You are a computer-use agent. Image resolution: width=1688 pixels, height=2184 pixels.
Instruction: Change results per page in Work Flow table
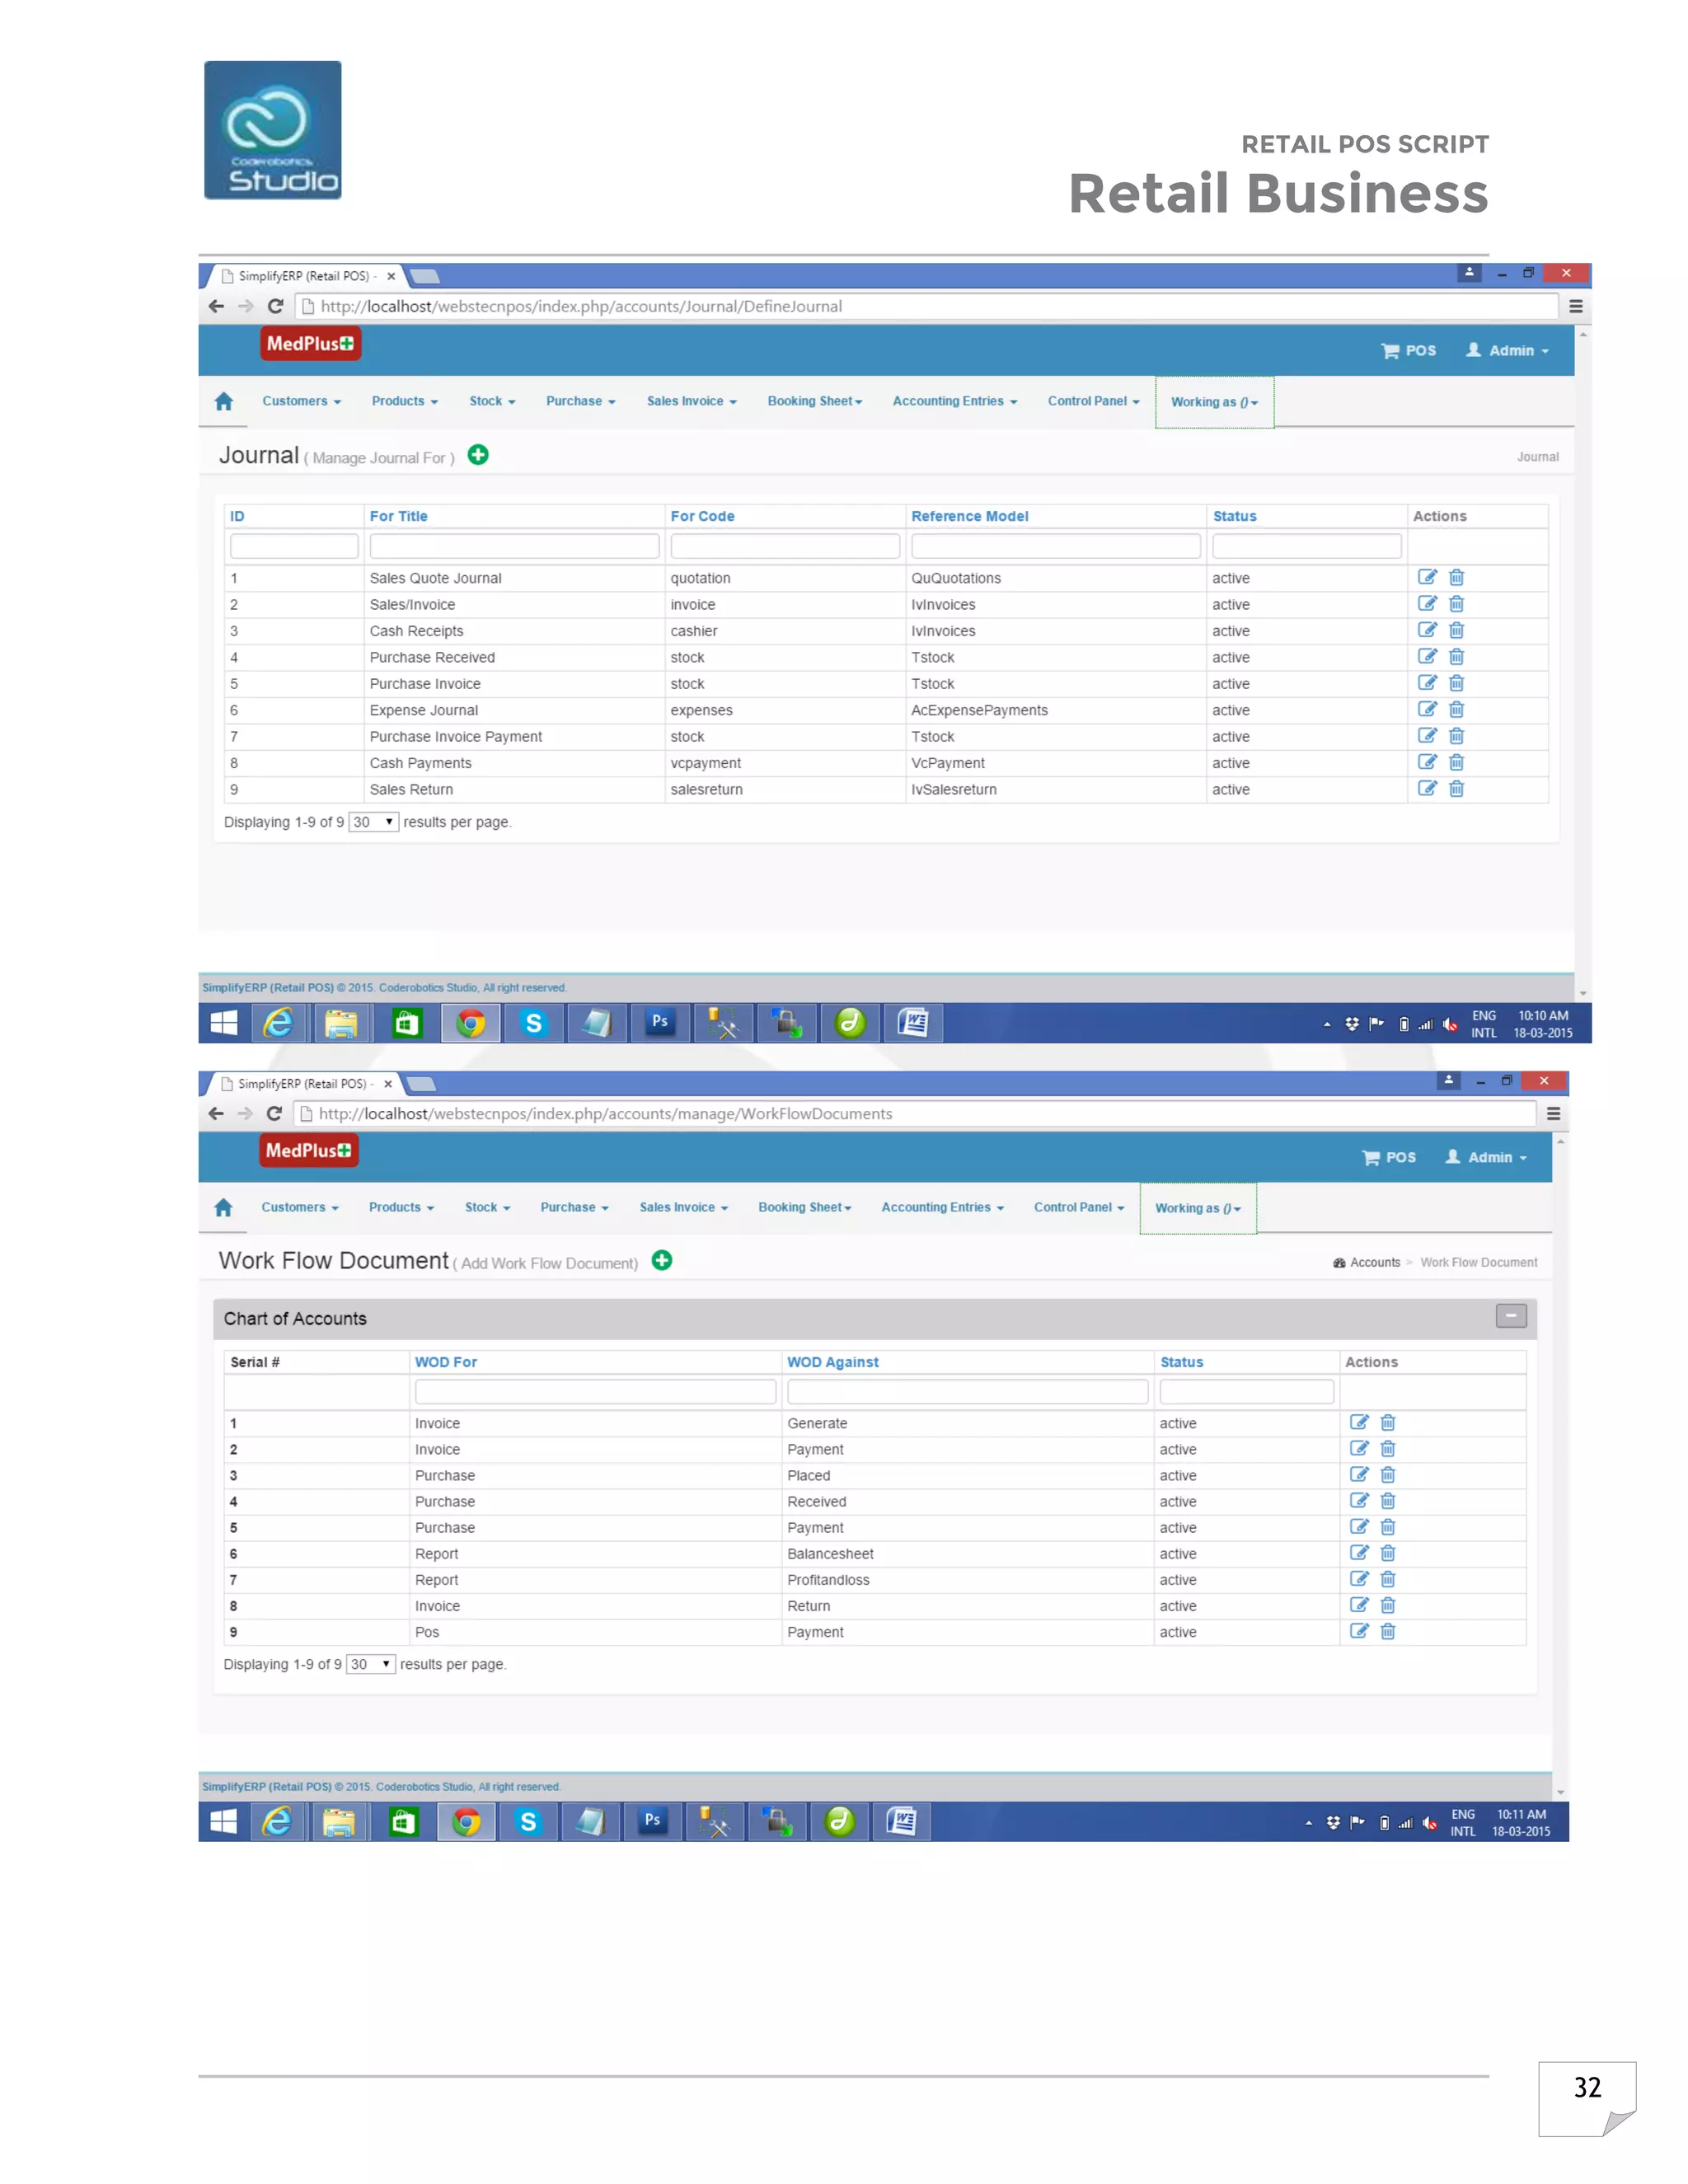[x=371, y=1664]
